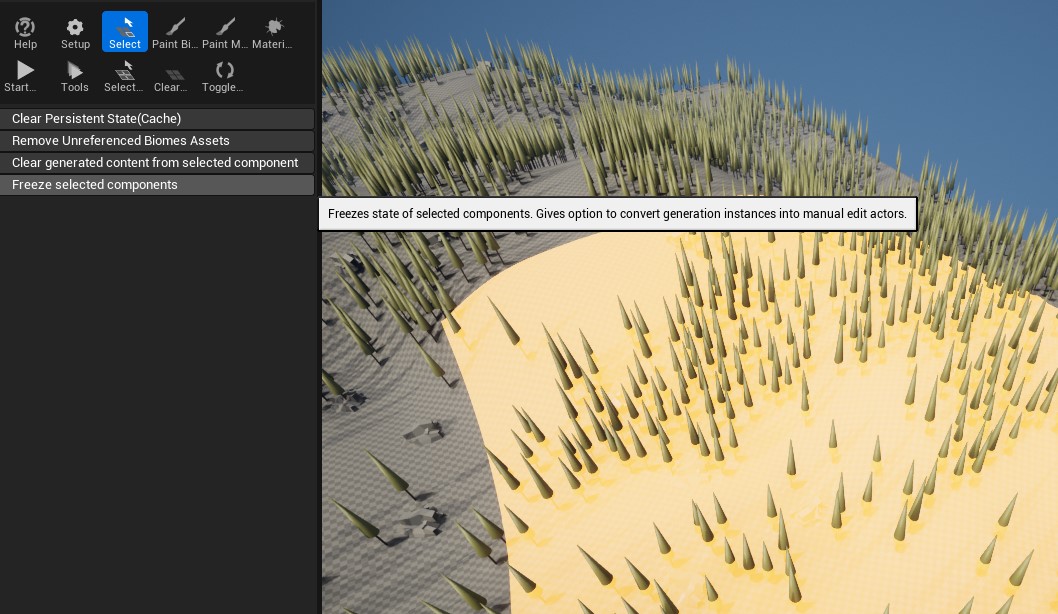Image resolution: width=1058 pixels, height=614 pixels.
Task: Open the Setup gear tool
Action: (x=75, y=32)
